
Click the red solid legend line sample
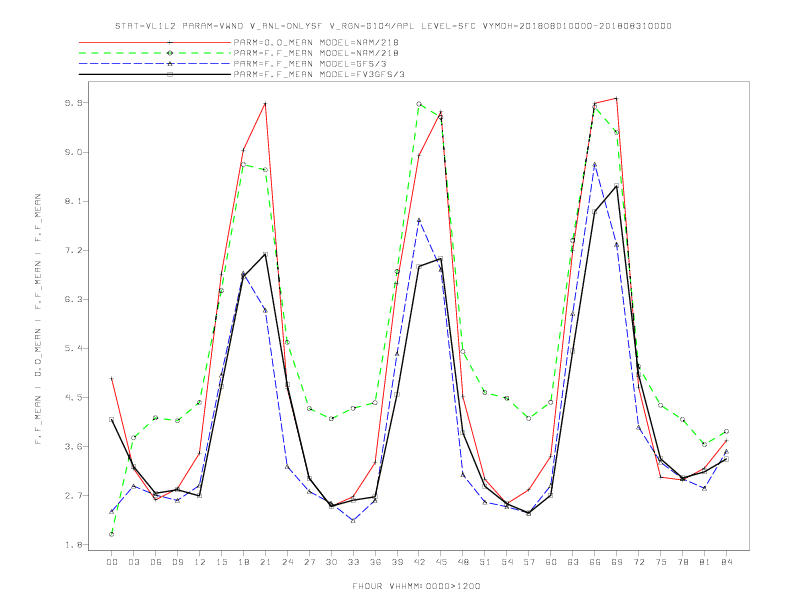[155, 42]
